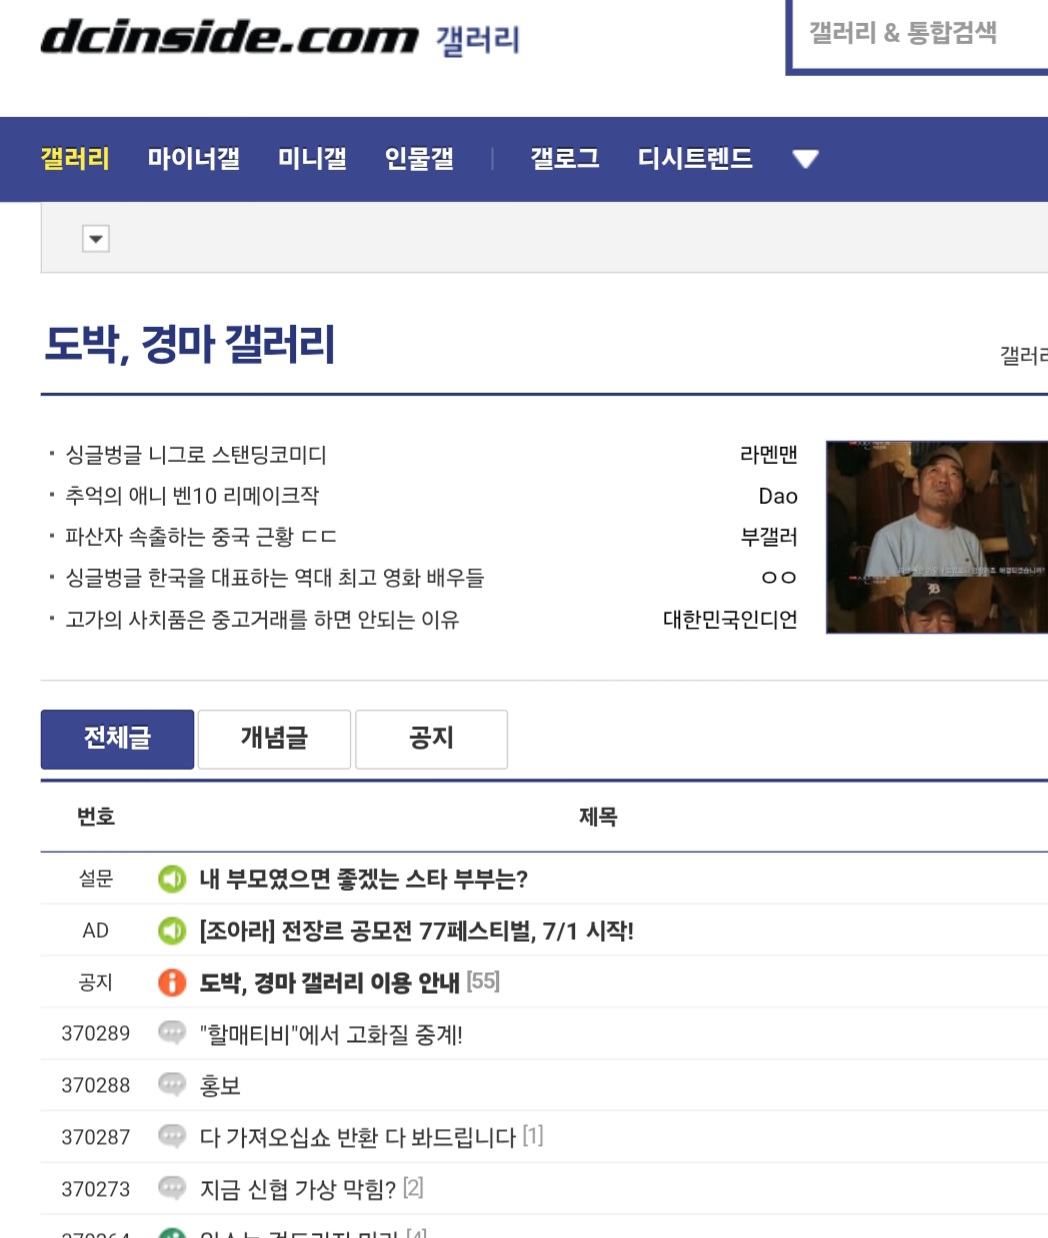Click the green speaker icon beside AD post

[172, 931]
